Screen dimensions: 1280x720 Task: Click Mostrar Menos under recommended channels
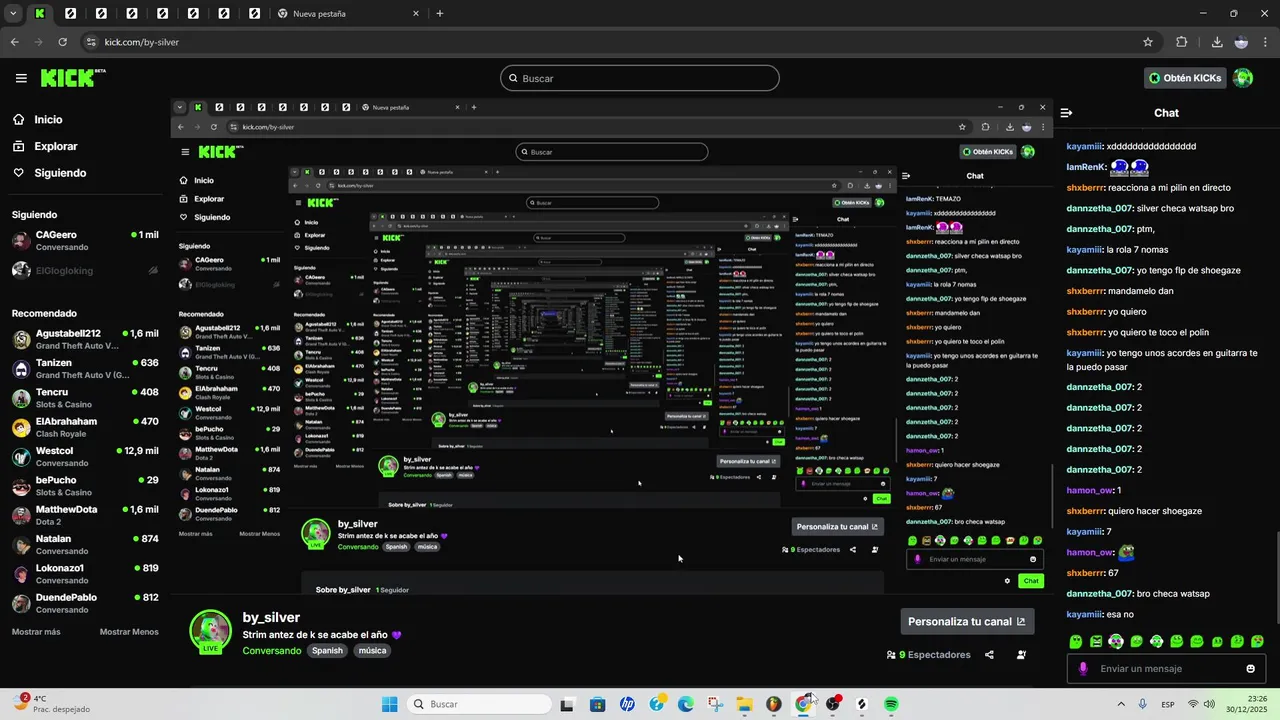pyautogui.click(x=129, y=632)
